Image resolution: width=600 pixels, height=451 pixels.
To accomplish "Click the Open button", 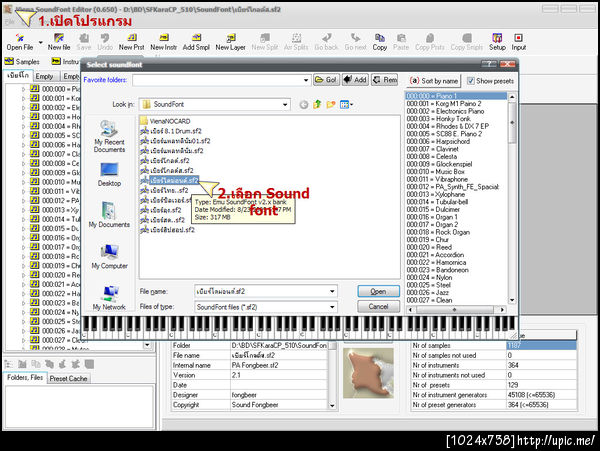I will 378,291.
